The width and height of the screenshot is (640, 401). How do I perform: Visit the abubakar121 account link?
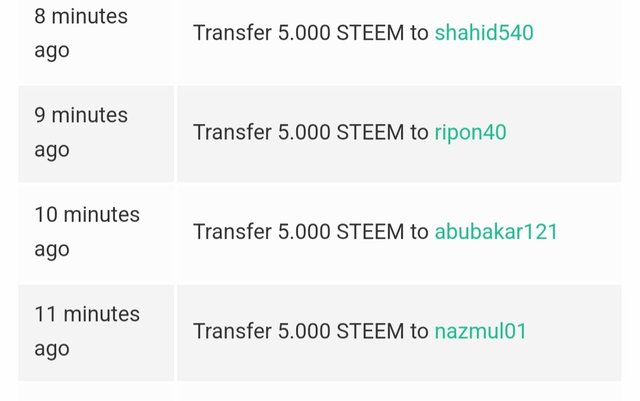[496, 232]
